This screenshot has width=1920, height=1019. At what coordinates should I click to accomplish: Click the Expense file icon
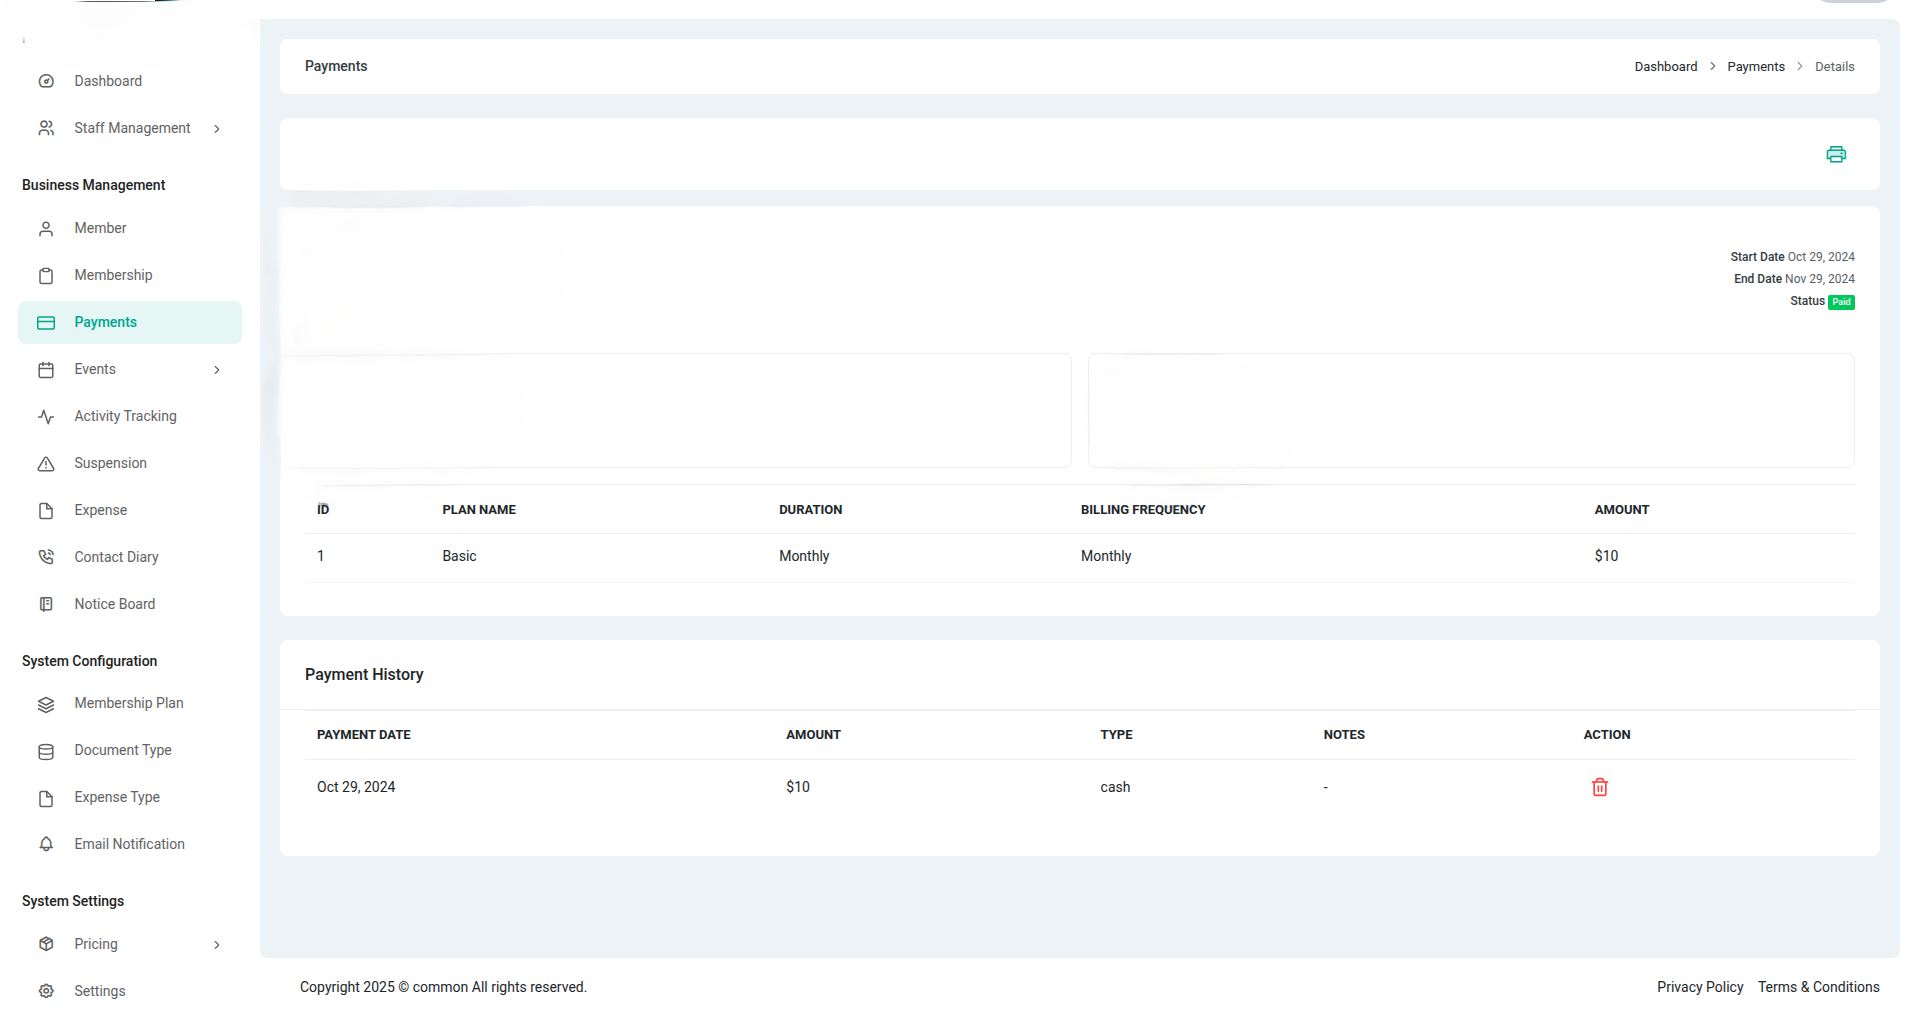point(46,511)
